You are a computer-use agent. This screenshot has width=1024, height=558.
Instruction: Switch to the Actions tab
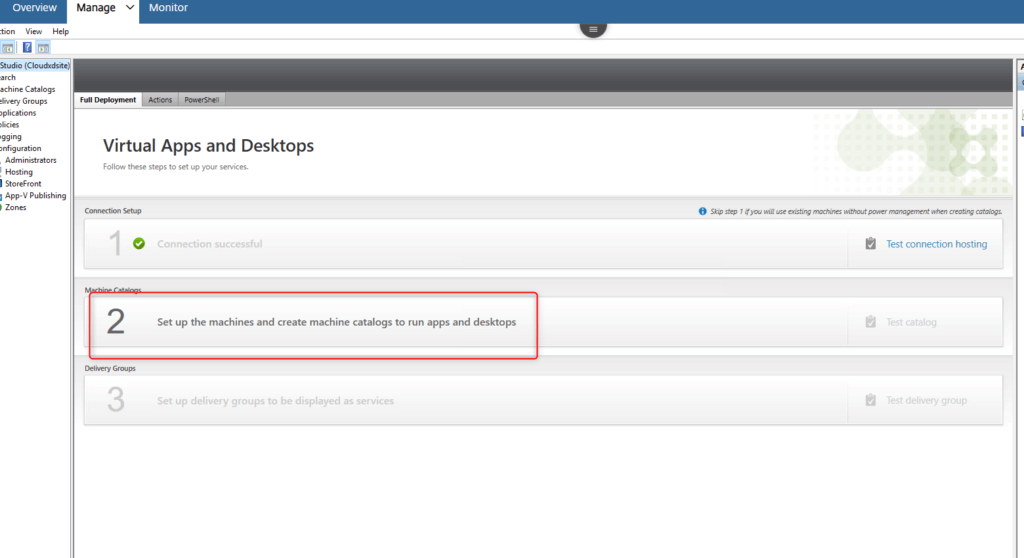(x=160, y=100)
